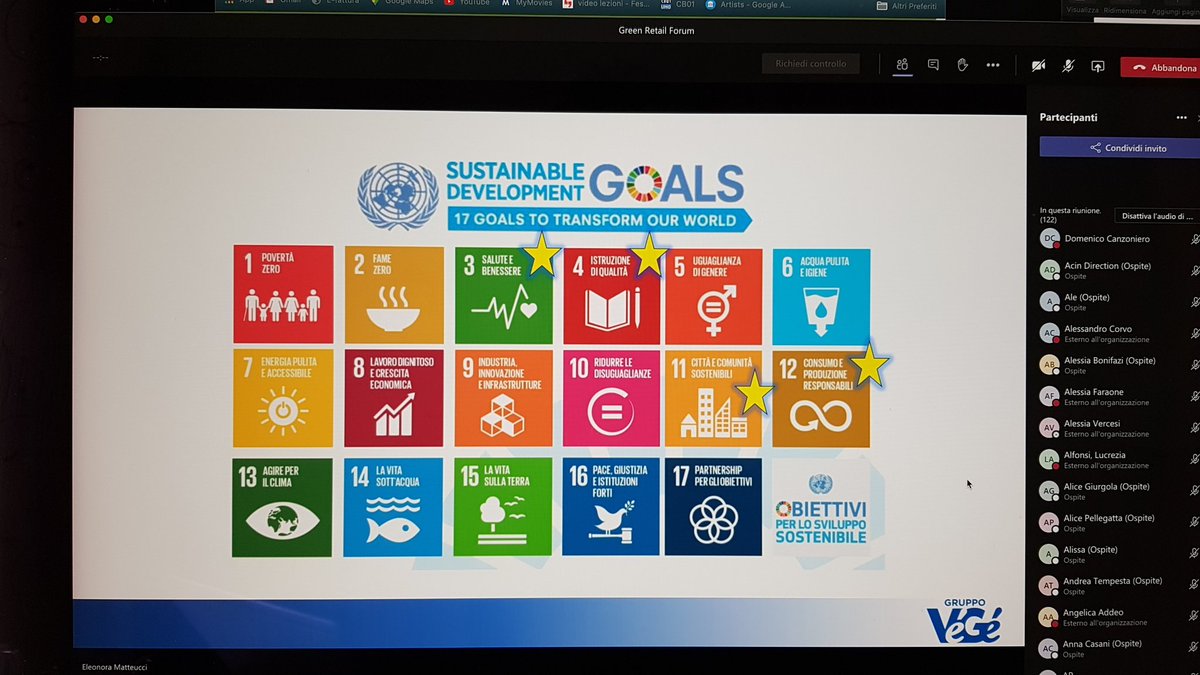
Task: Click Visualizza in the background window
Action: pos(1082,8)
